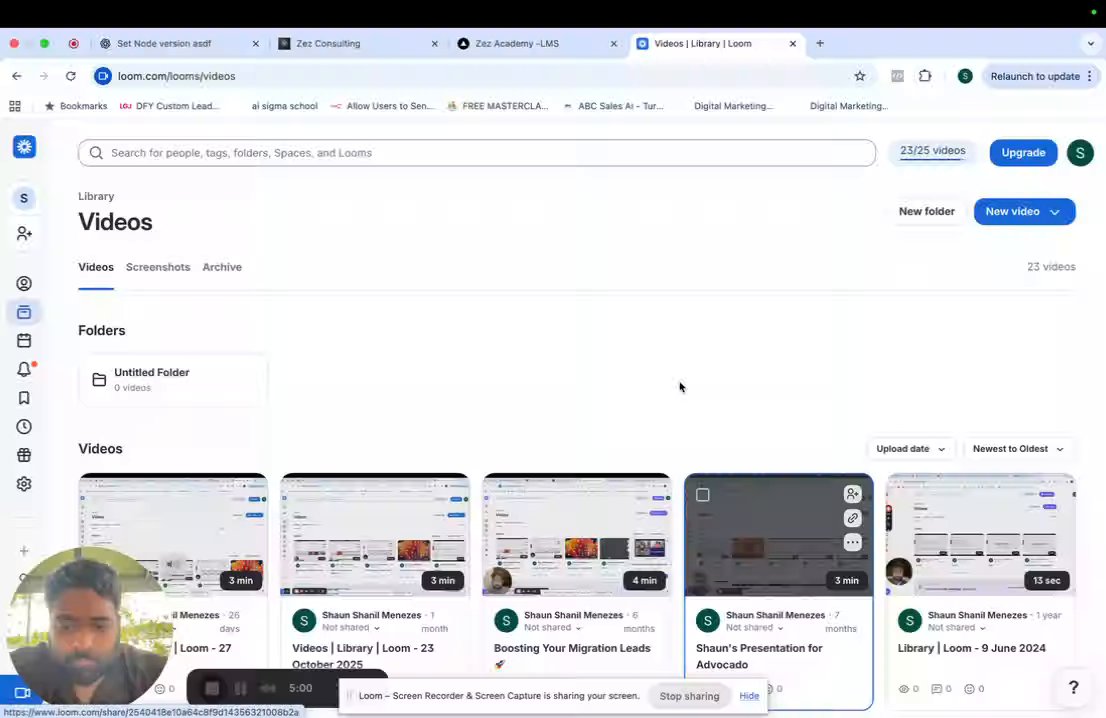Open a new browser tab
The image size is (1106, 718).
820,43
